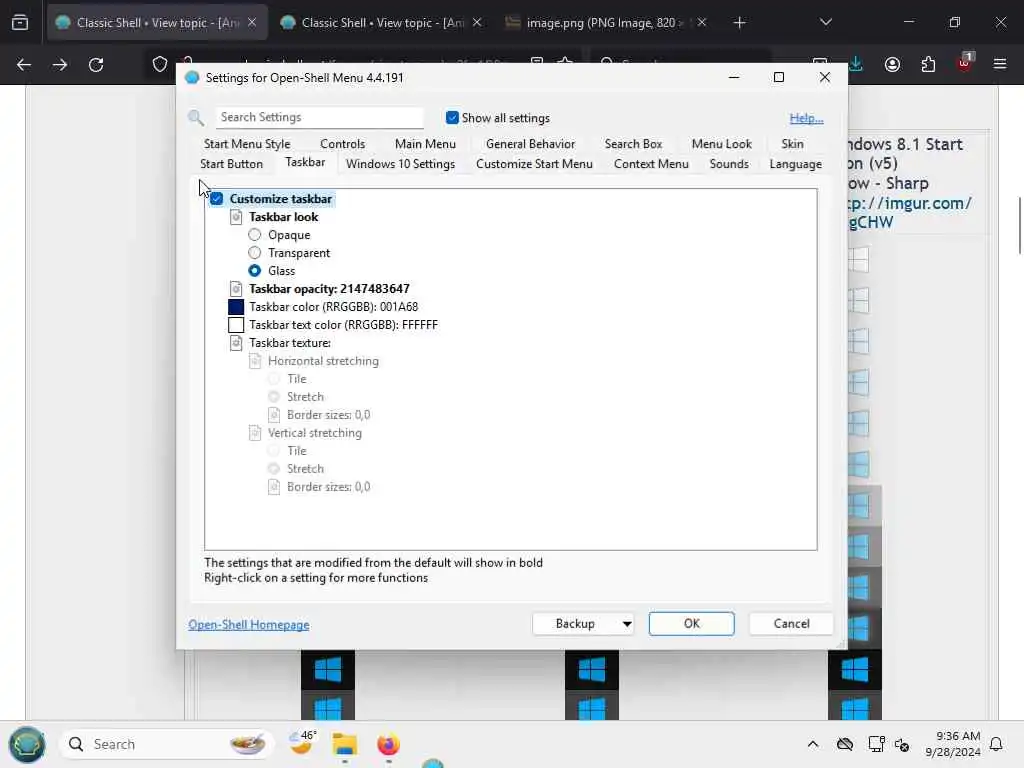Open weather widget showing 46°

(x=302, y=743)
